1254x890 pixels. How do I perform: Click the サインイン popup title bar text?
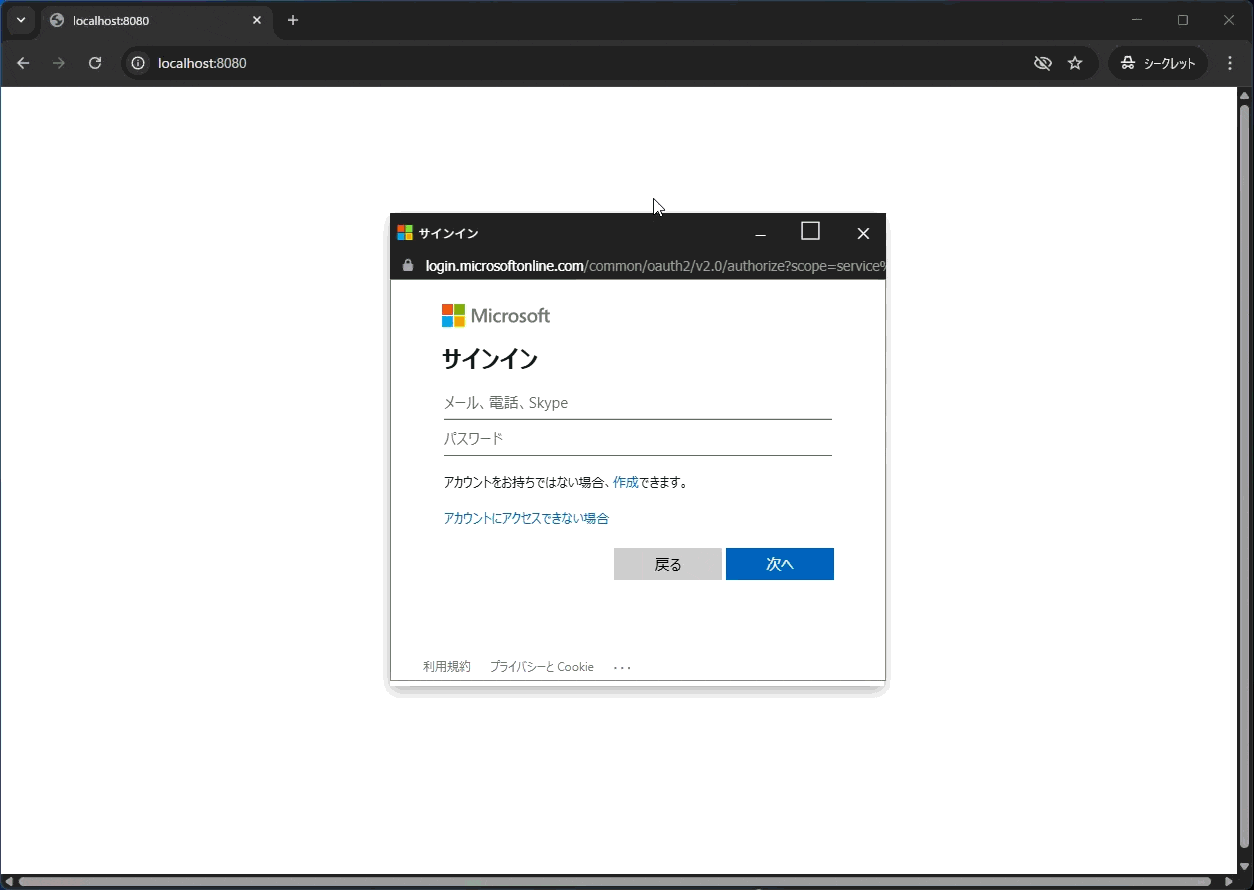click(448, 233)
